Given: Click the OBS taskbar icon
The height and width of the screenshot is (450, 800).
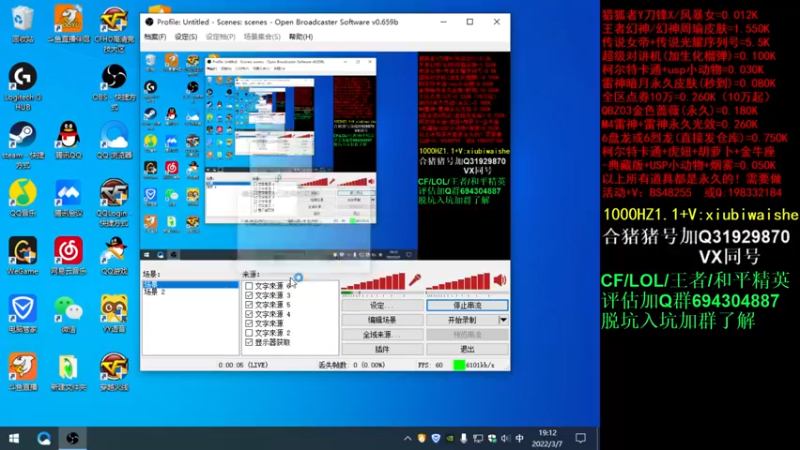Looking at the screenshot, I should 72,438.
